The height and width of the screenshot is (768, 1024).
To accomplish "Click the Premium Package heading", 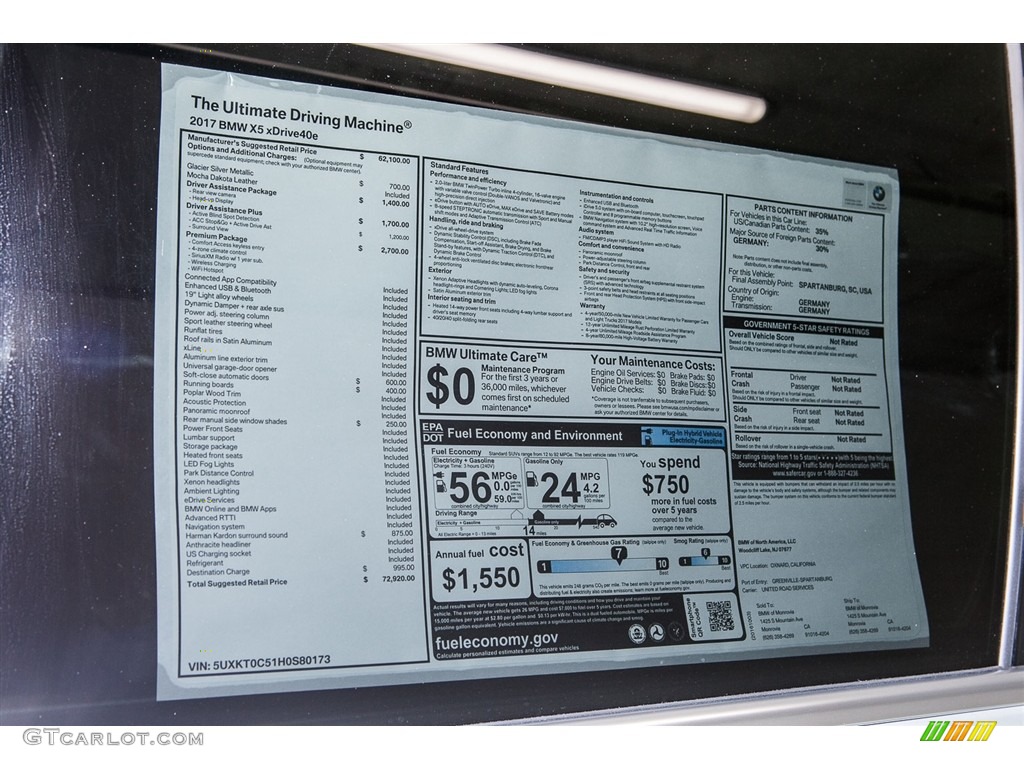I will pos(216,237).
